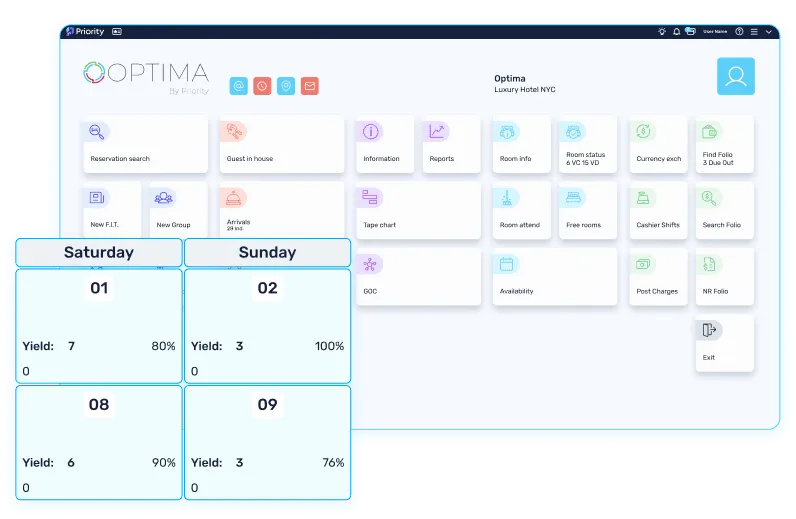Open the Free rooms tile

(x=588, y=211)
